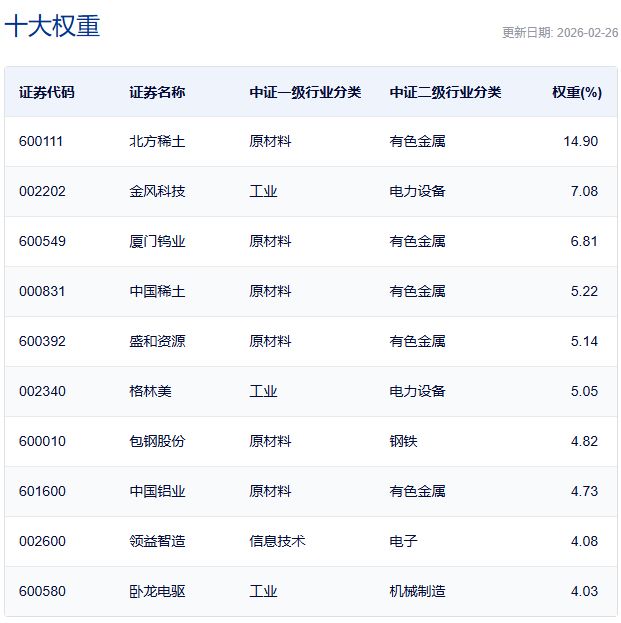Select security code 600392
The image size is (621, 623).
coord(42,341)
